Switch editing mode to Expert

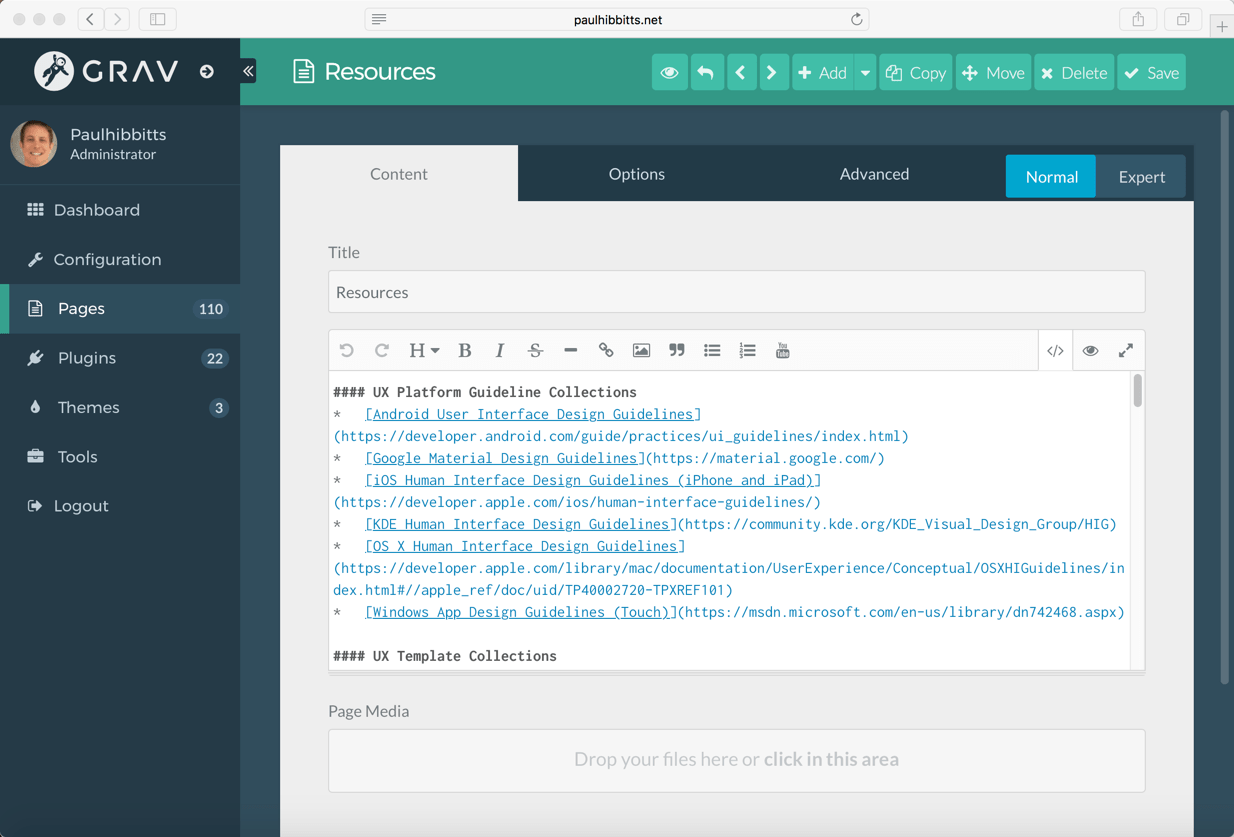click(1141, 176)
